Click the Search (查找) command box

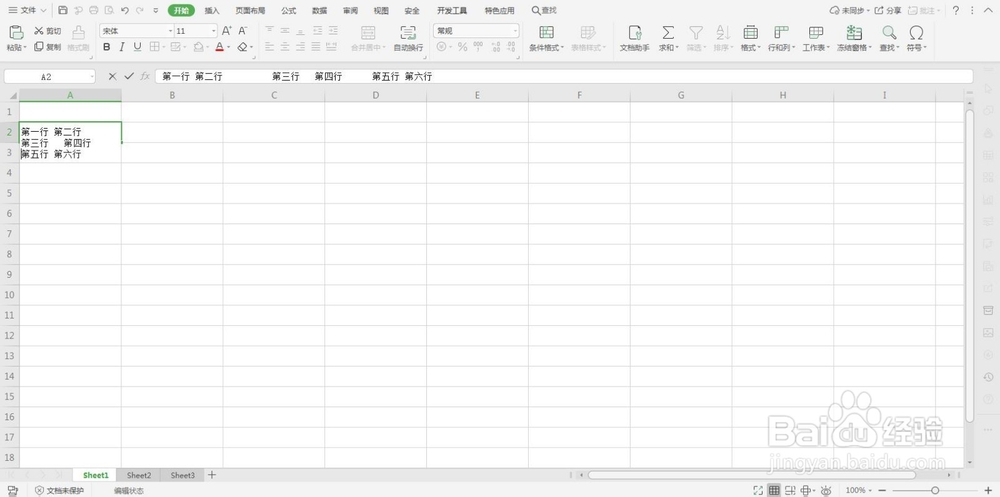[x=544, y=10]
